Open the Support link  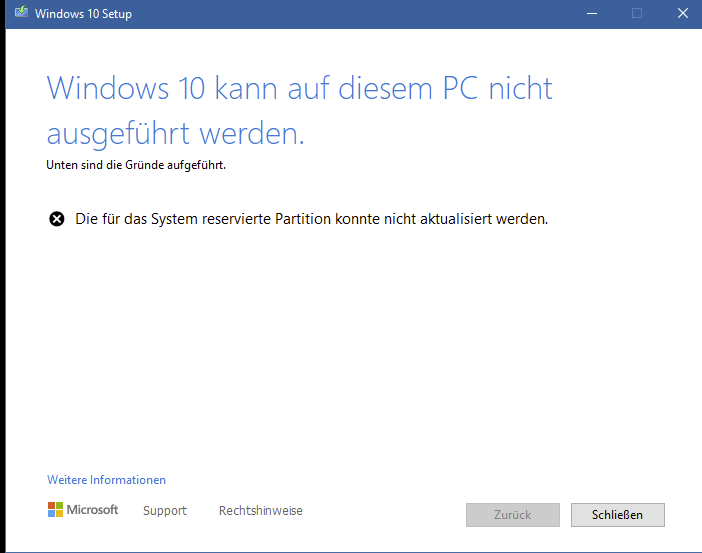(x=165, y=510)
